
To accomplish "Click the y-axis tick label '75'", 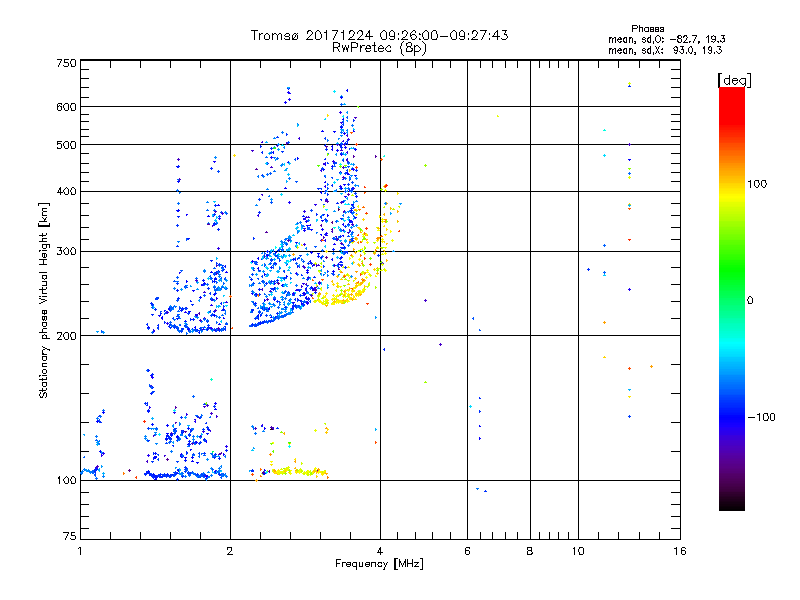I will (70, 536).
